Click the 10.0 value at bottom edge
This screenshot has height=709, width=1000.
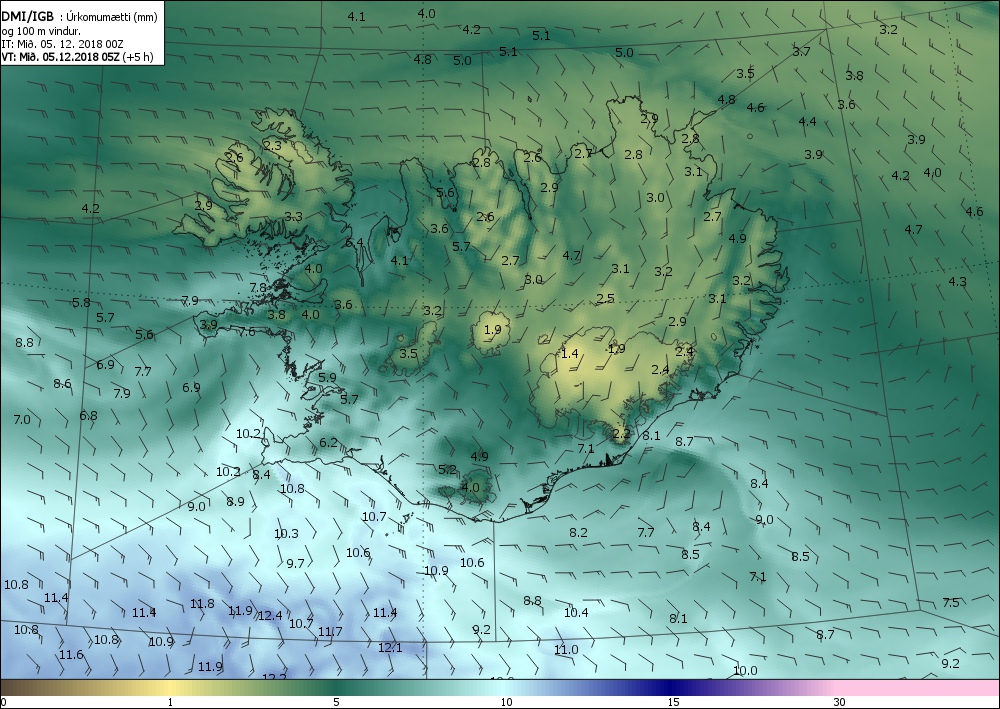point(745,671)
